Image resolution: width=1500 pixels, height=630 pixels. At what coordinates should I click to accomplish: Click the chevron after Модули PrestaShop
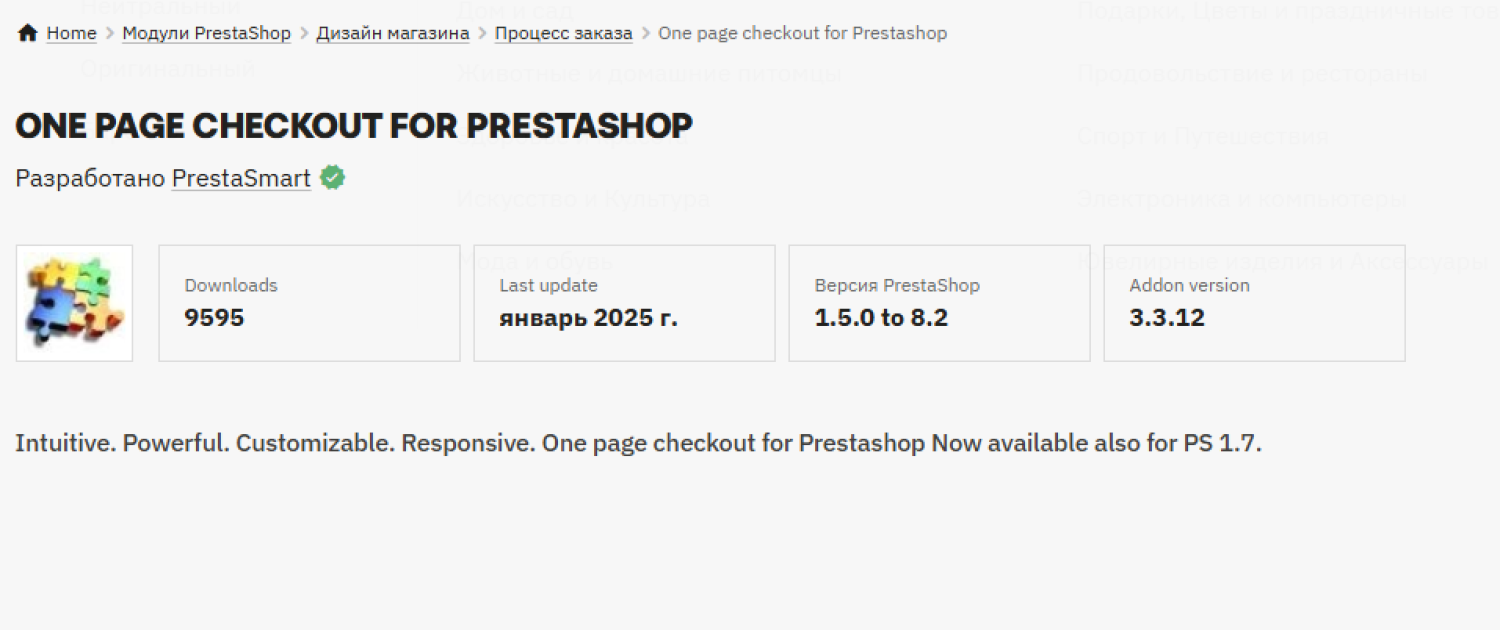click(304, 33)
